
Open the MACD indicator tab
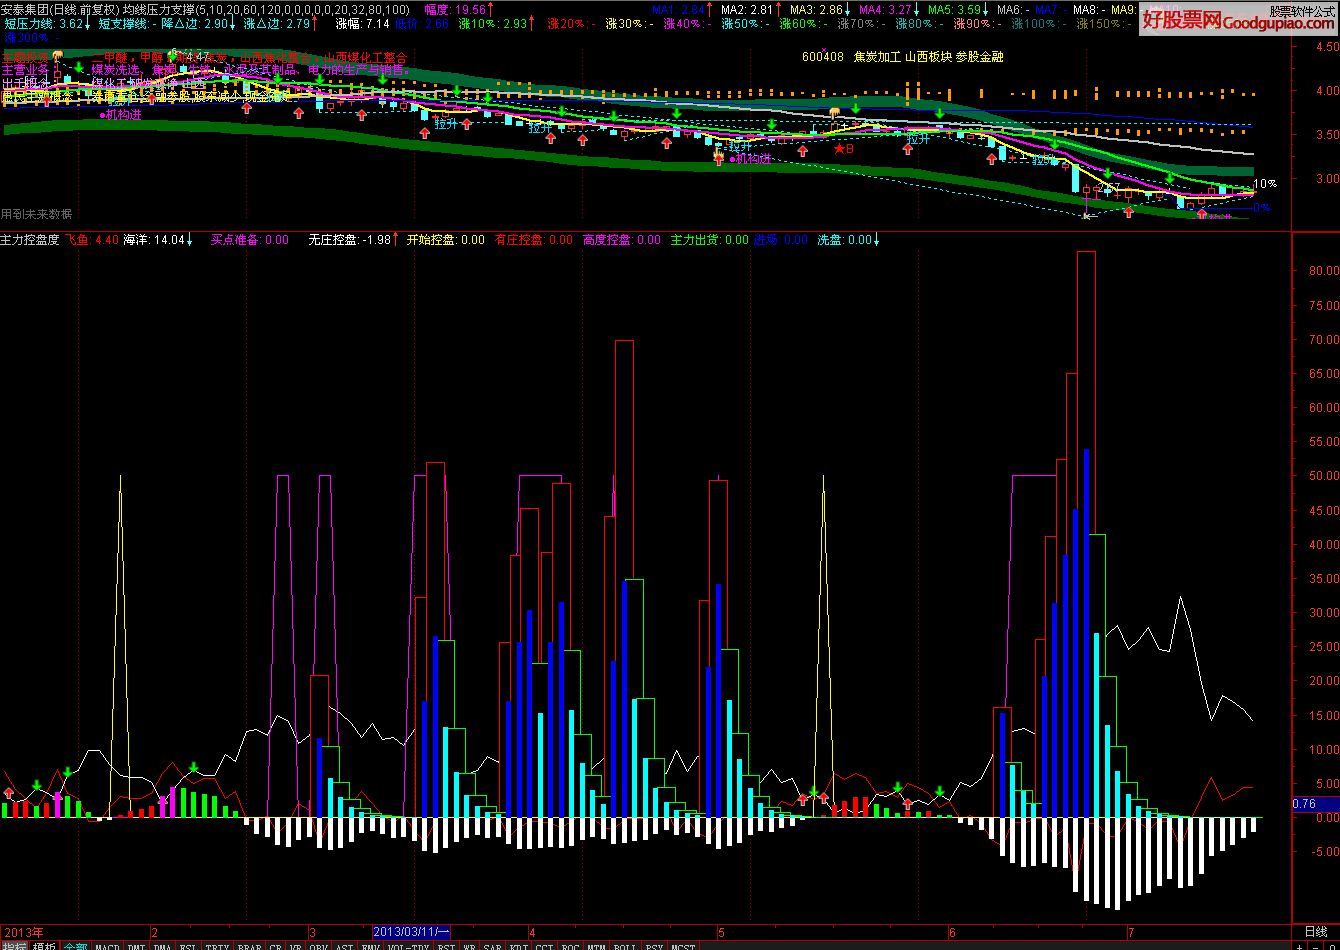tap(108, 944)
